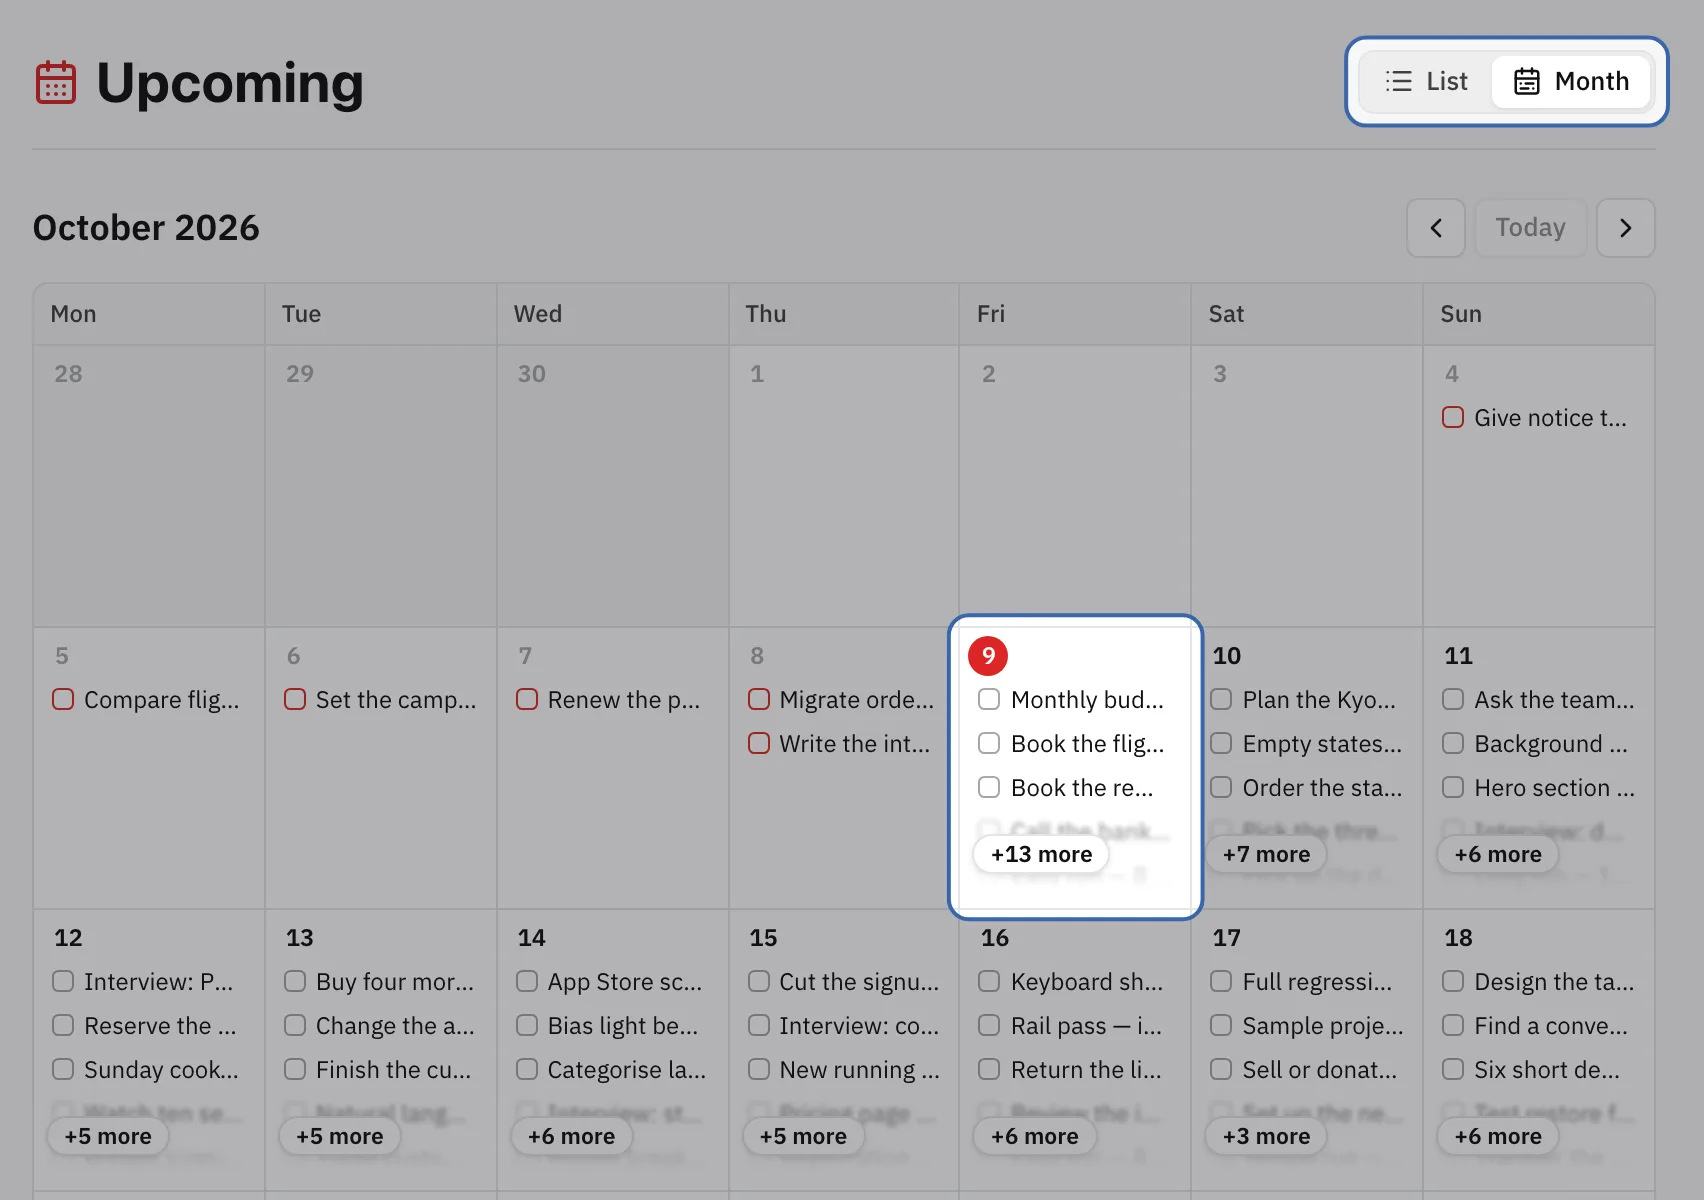Screen dimensions: 1704x1200
Task: Open the 'Cut the signu...' task
Action: (x=859, y=981)
